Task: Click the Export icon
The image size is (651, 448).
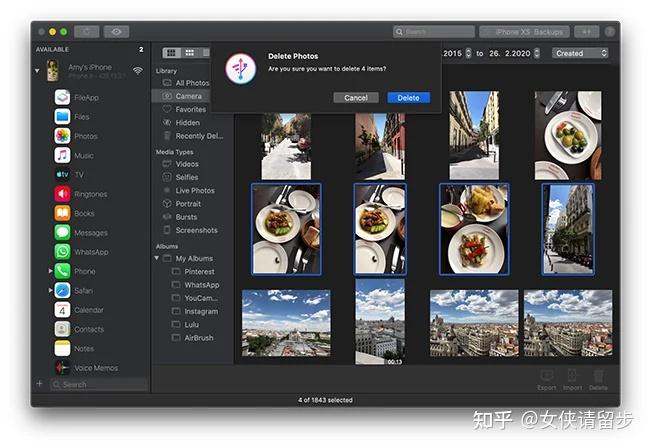Action: point(546,379)
